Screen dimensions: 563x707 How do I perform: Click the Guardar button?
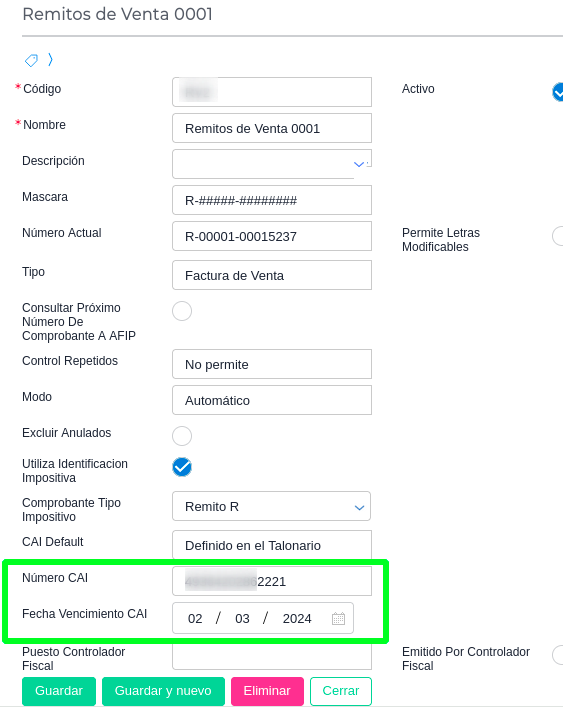(x=59, y=691)
